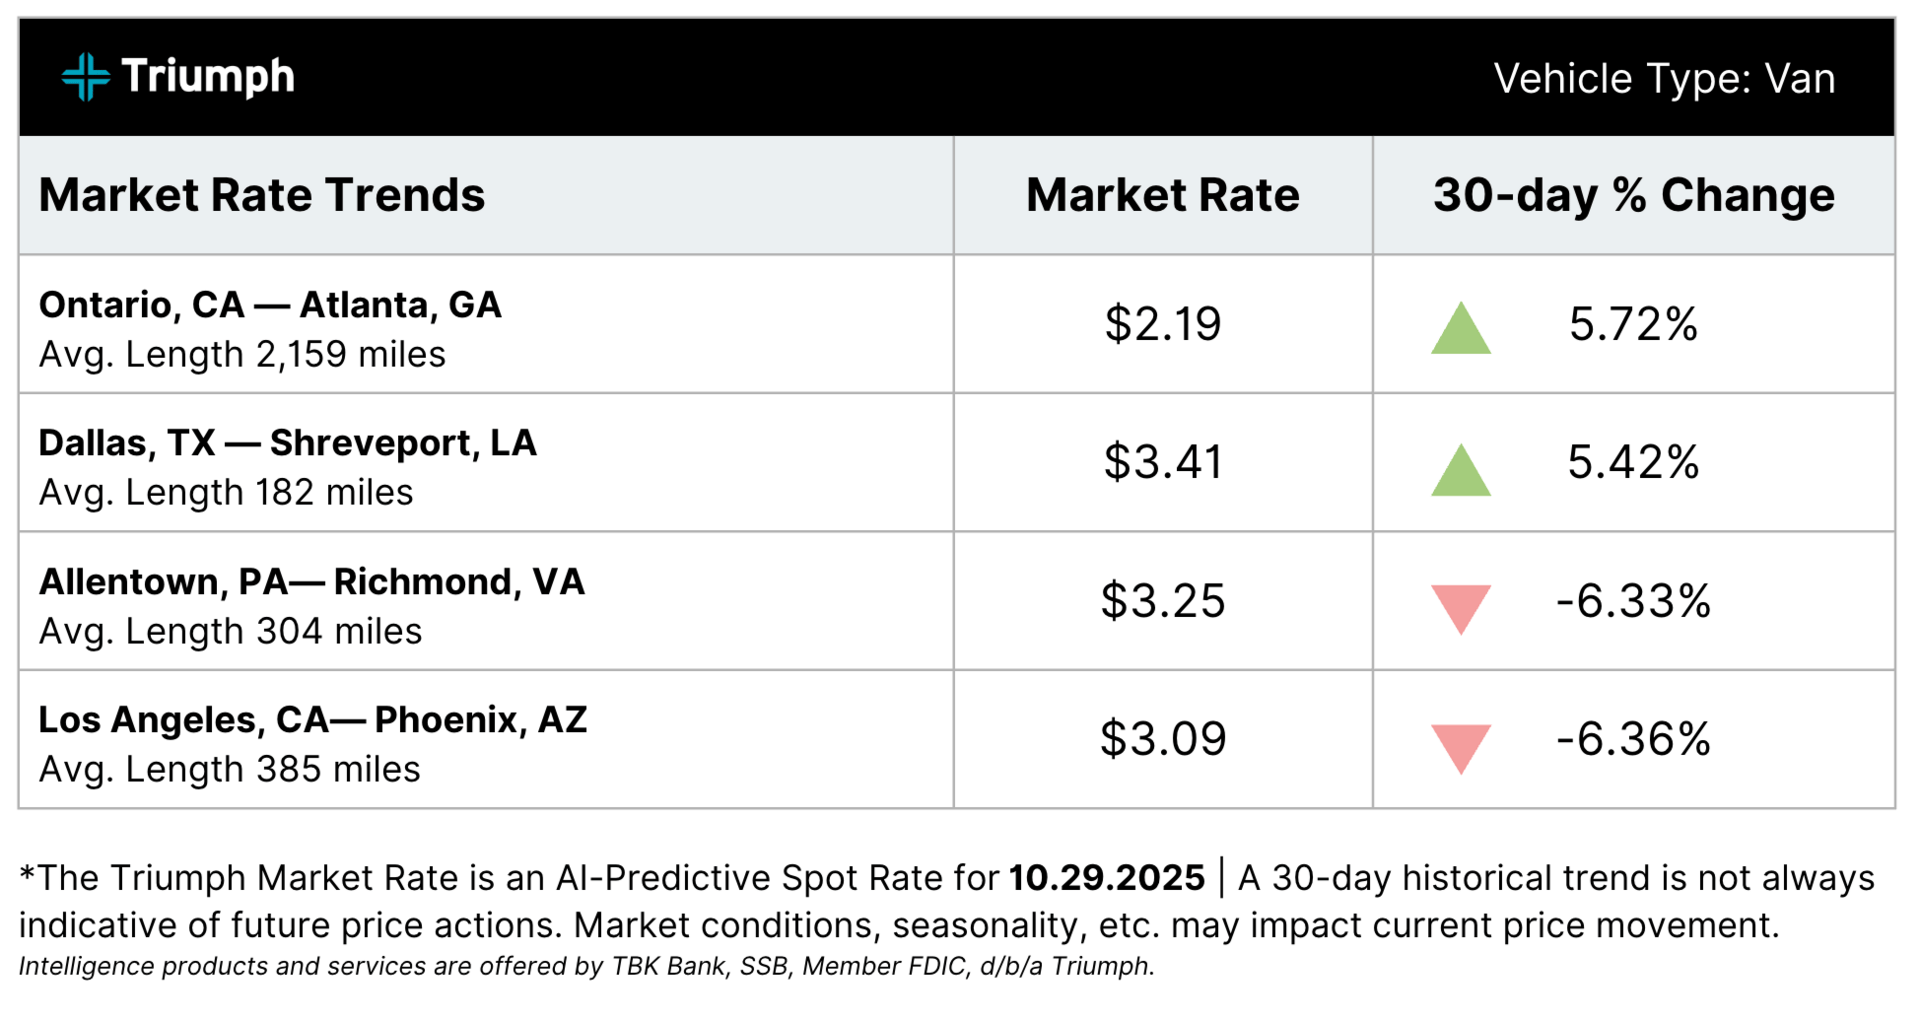The height and width of the screenshot is (1021, 1920).
Task: Click the Vehicle Type: Van label
Action: [x=1664, y=78]
